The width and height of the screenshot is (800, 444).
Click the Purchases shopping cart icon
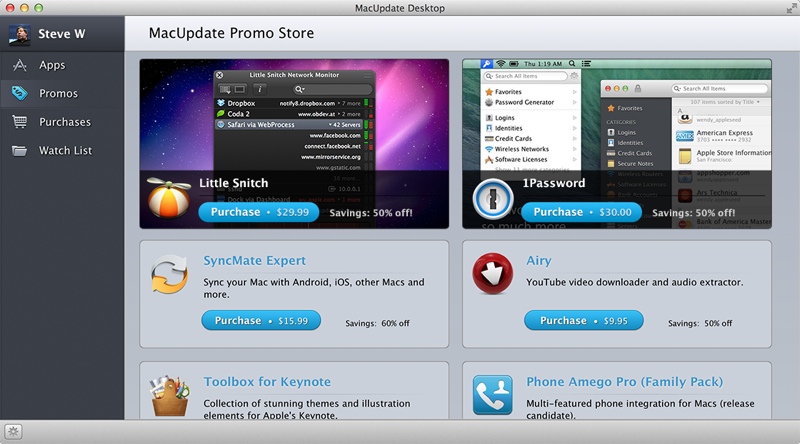19,122
